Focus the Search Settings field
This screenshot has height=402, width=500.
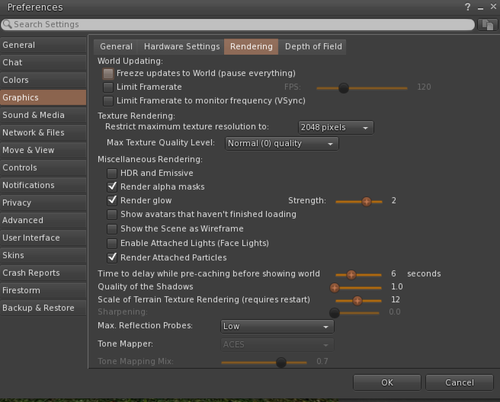(x=238, y=24)
